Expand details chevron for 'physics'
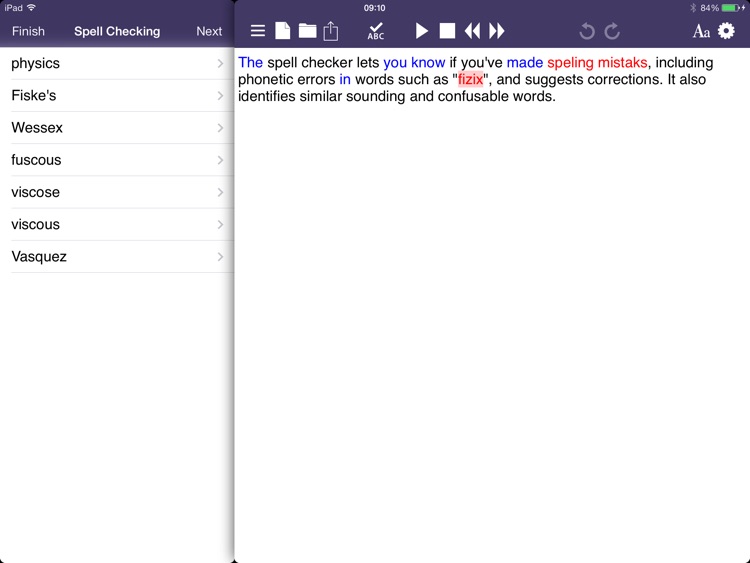 [220, 63]
